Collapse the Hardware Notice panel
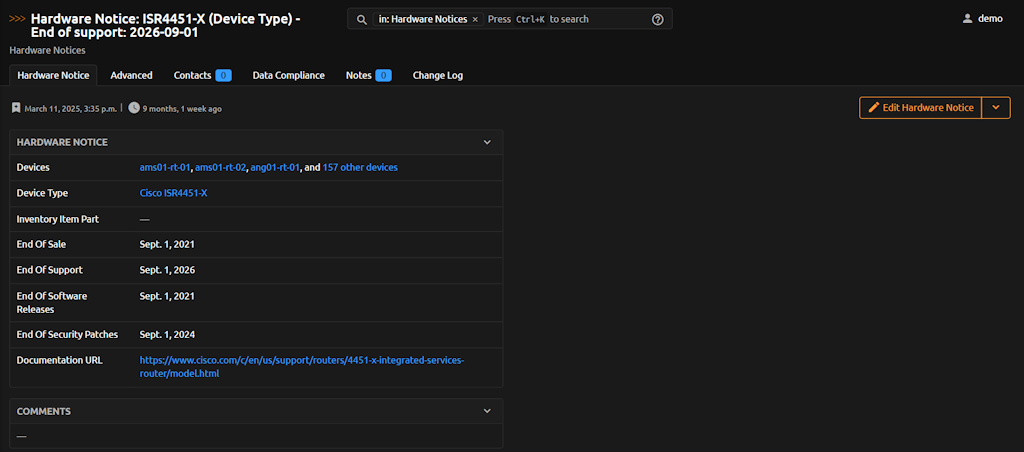 (487, 142)
